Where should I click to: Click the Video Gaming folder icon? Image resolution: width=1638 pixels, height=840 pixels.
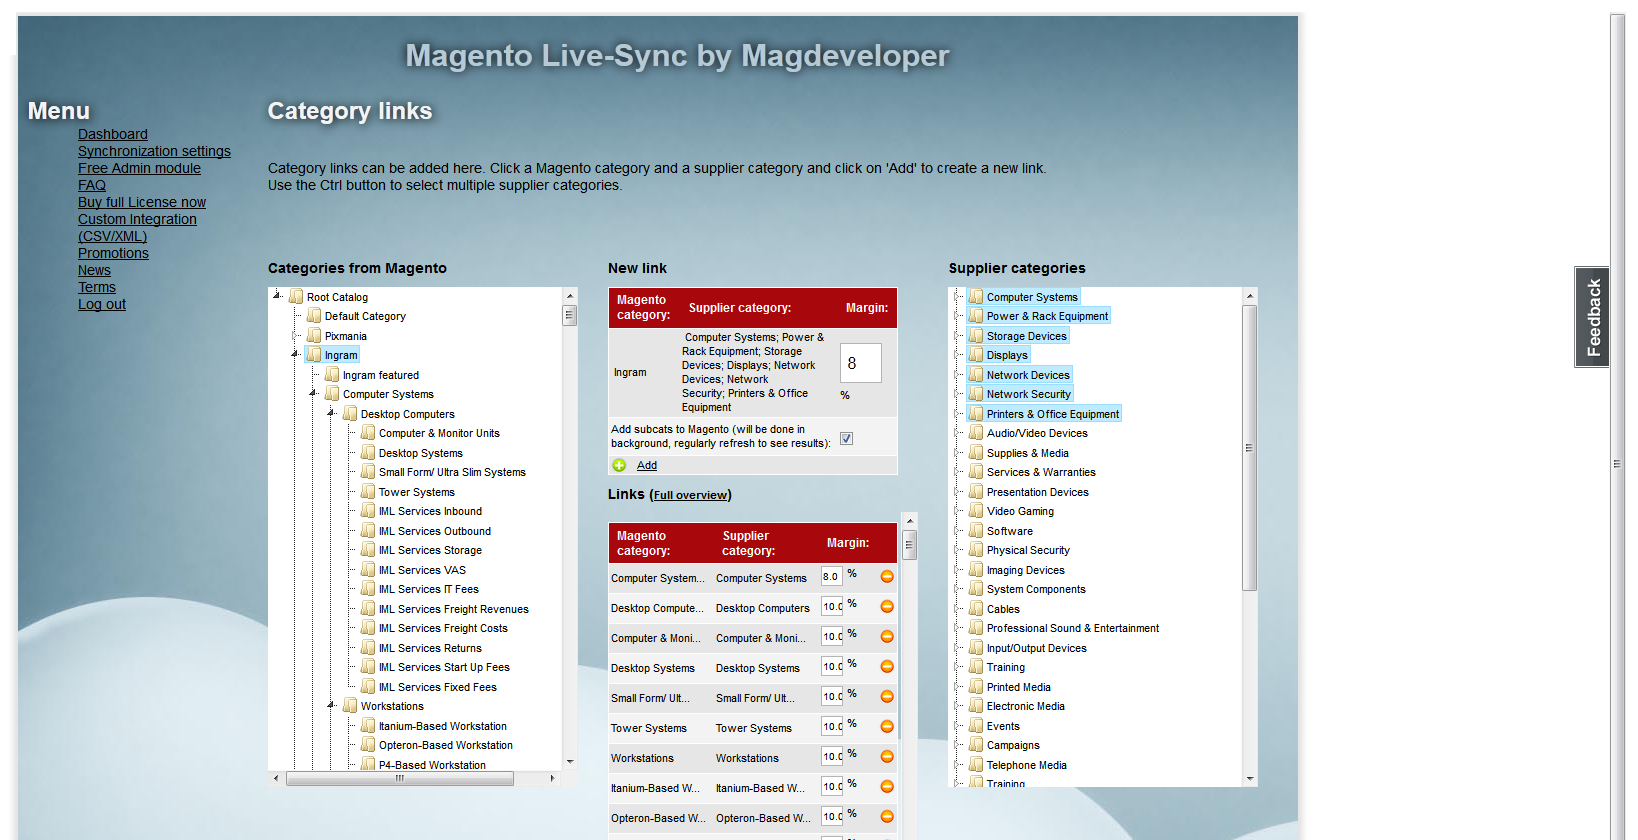[x=976, y=510]
